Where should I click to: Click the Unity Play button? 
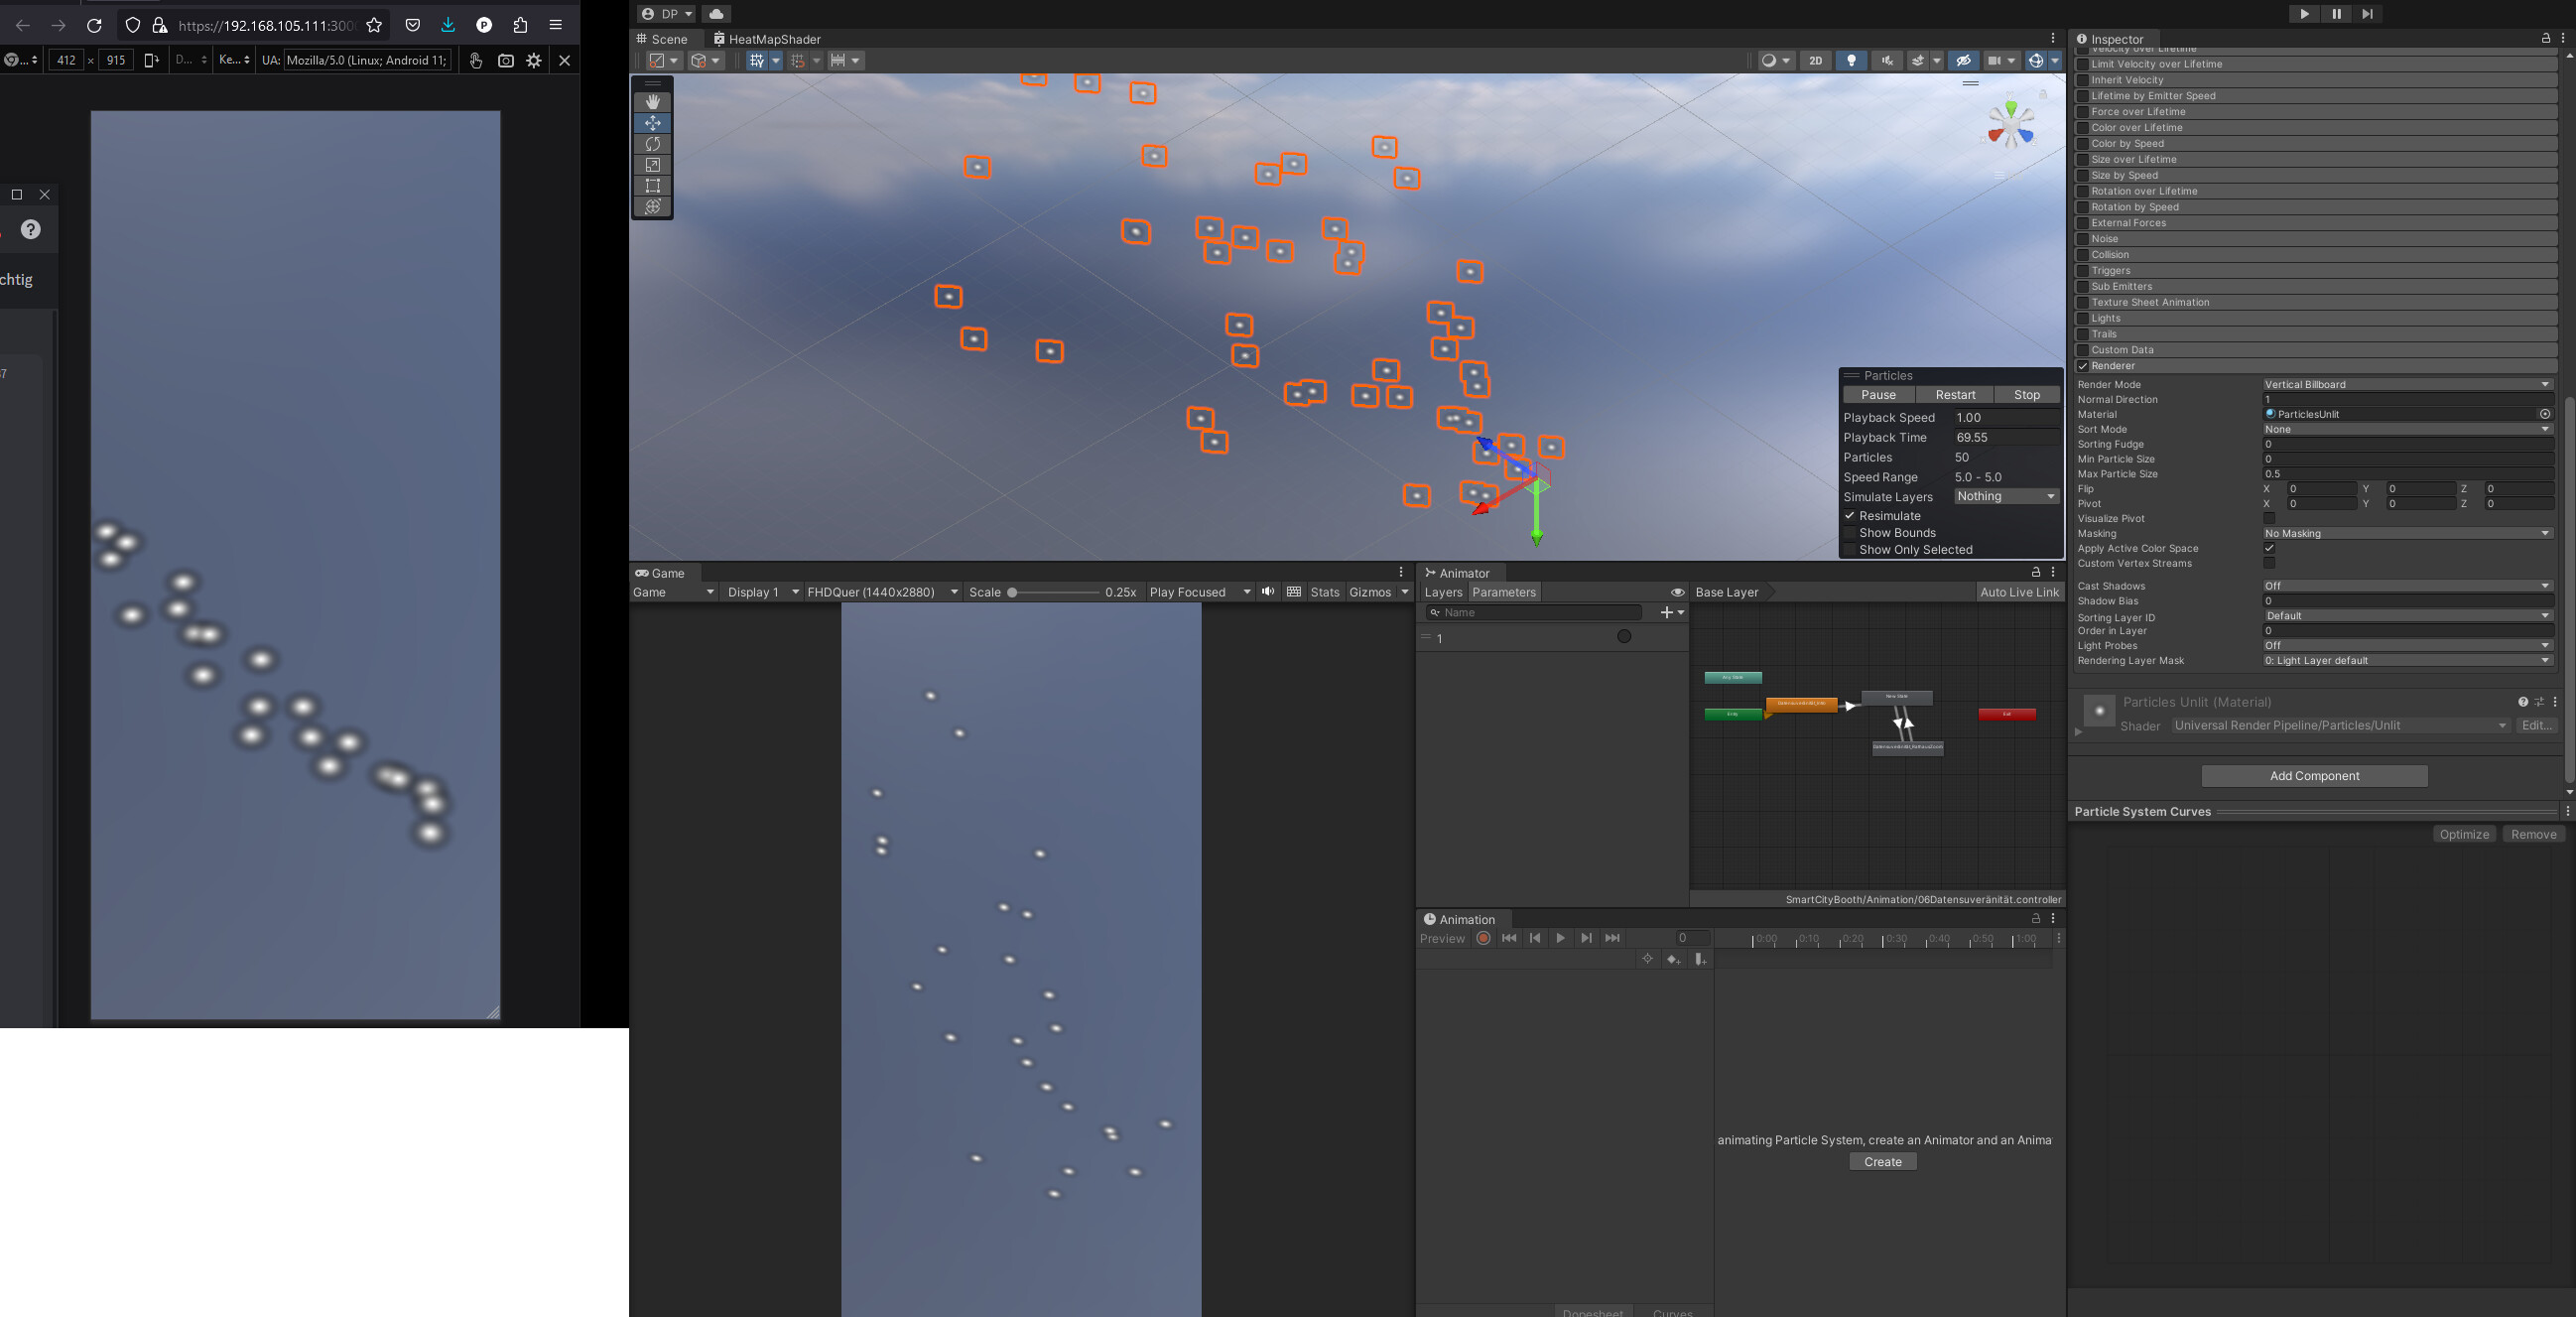pos(2304,14)
